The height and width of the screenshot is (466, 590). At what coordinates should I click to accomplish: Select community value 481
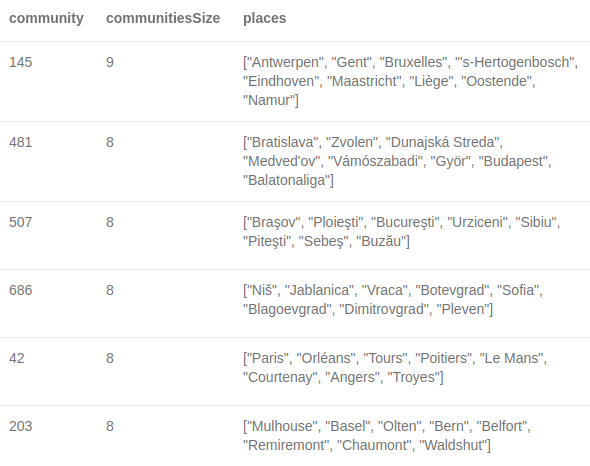[21, 142]
